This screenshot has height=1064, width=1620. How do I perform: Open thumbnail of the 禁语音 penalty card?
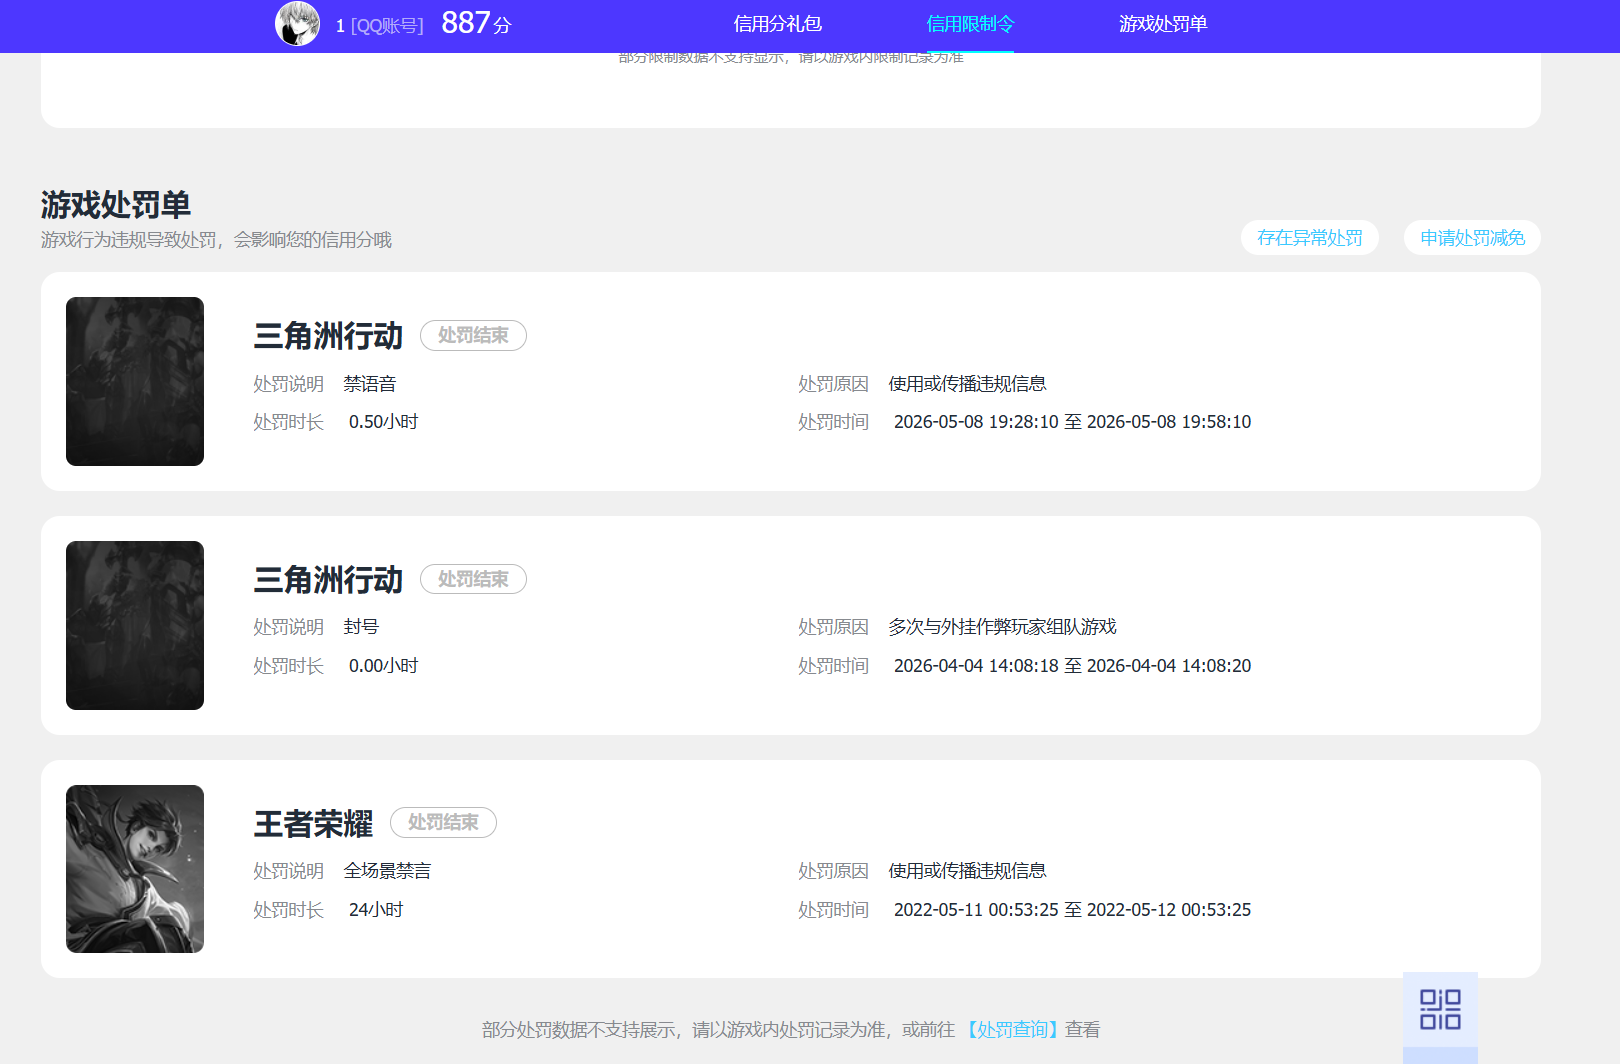pyautogui.click(x=135, y=381)
